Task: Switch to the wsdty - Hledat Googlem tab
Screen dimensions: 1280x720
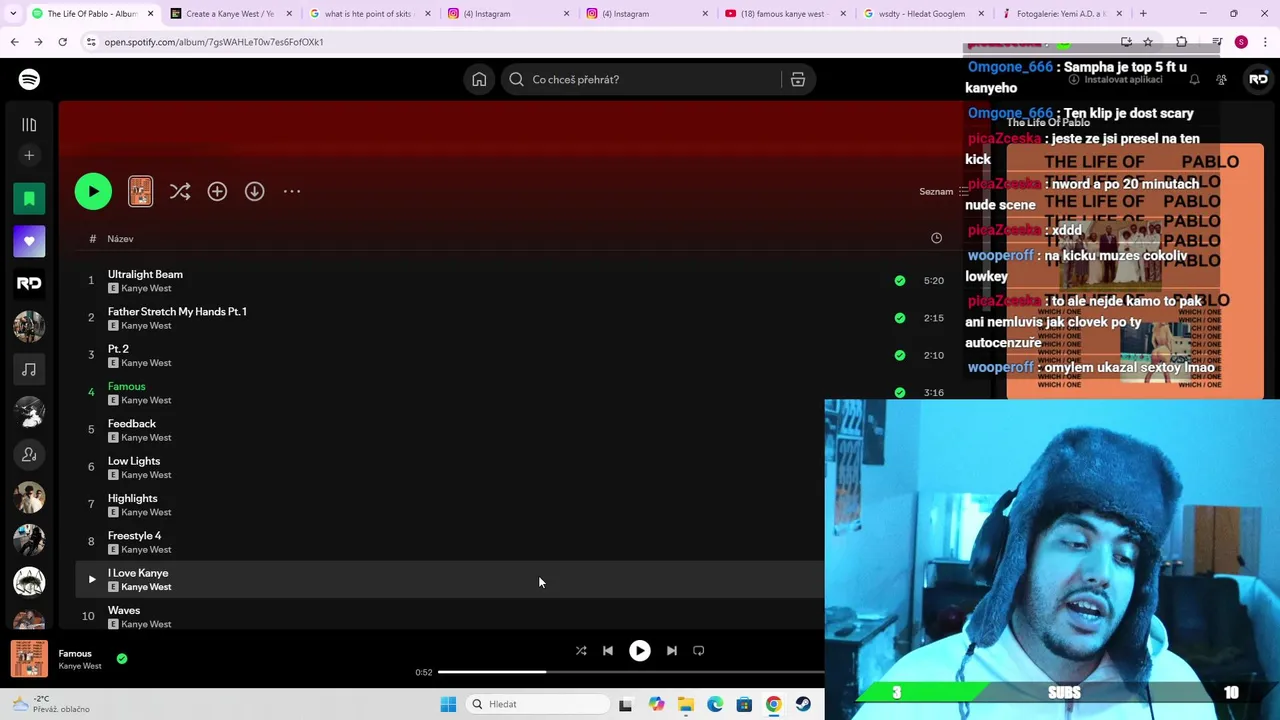Action: pos(925,14)
